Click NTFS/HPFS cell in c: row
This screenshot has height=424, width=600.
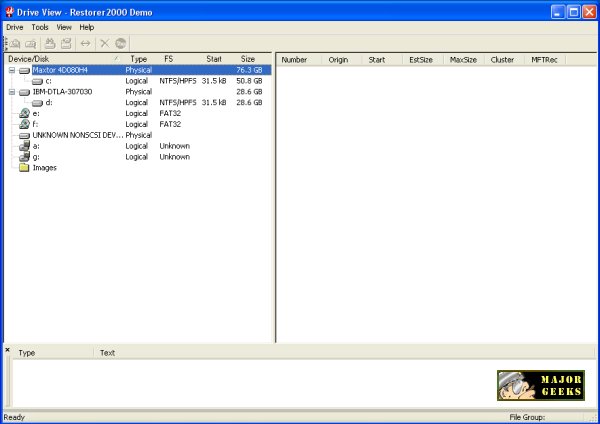click(x=178, y=81)
